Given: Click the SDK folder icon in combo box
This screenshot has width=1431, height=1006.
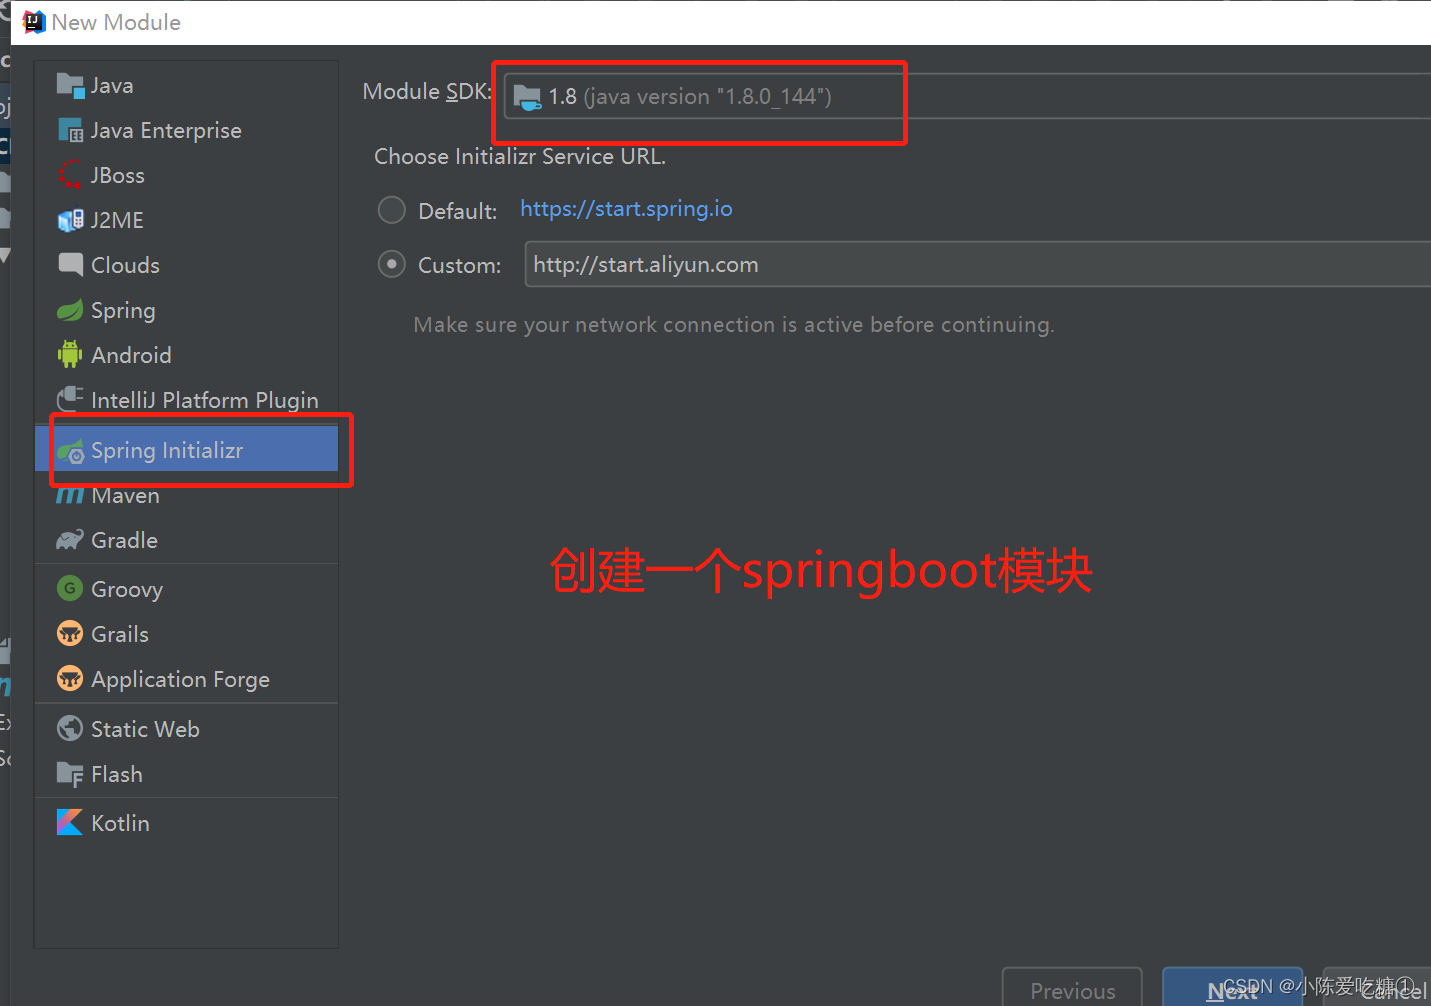Looking at the screenshot, I should pos(527,97).
